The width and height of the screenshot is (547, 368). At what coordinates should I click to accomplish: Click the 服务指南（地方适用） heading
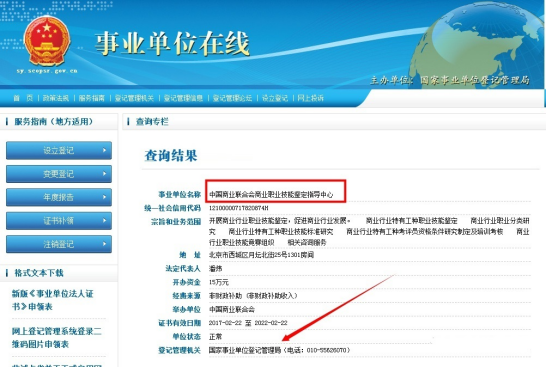(54, 121)
